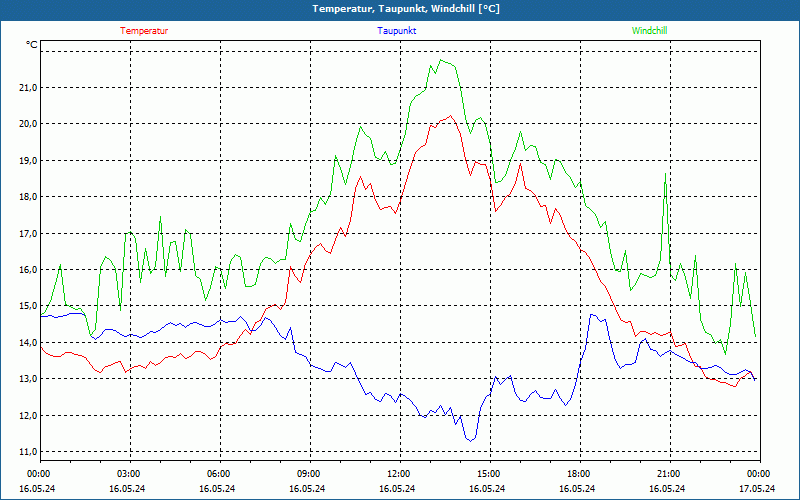800x500 pixels.
Task: Select the blue Taupunkt legend label
Action: [396, 31]
